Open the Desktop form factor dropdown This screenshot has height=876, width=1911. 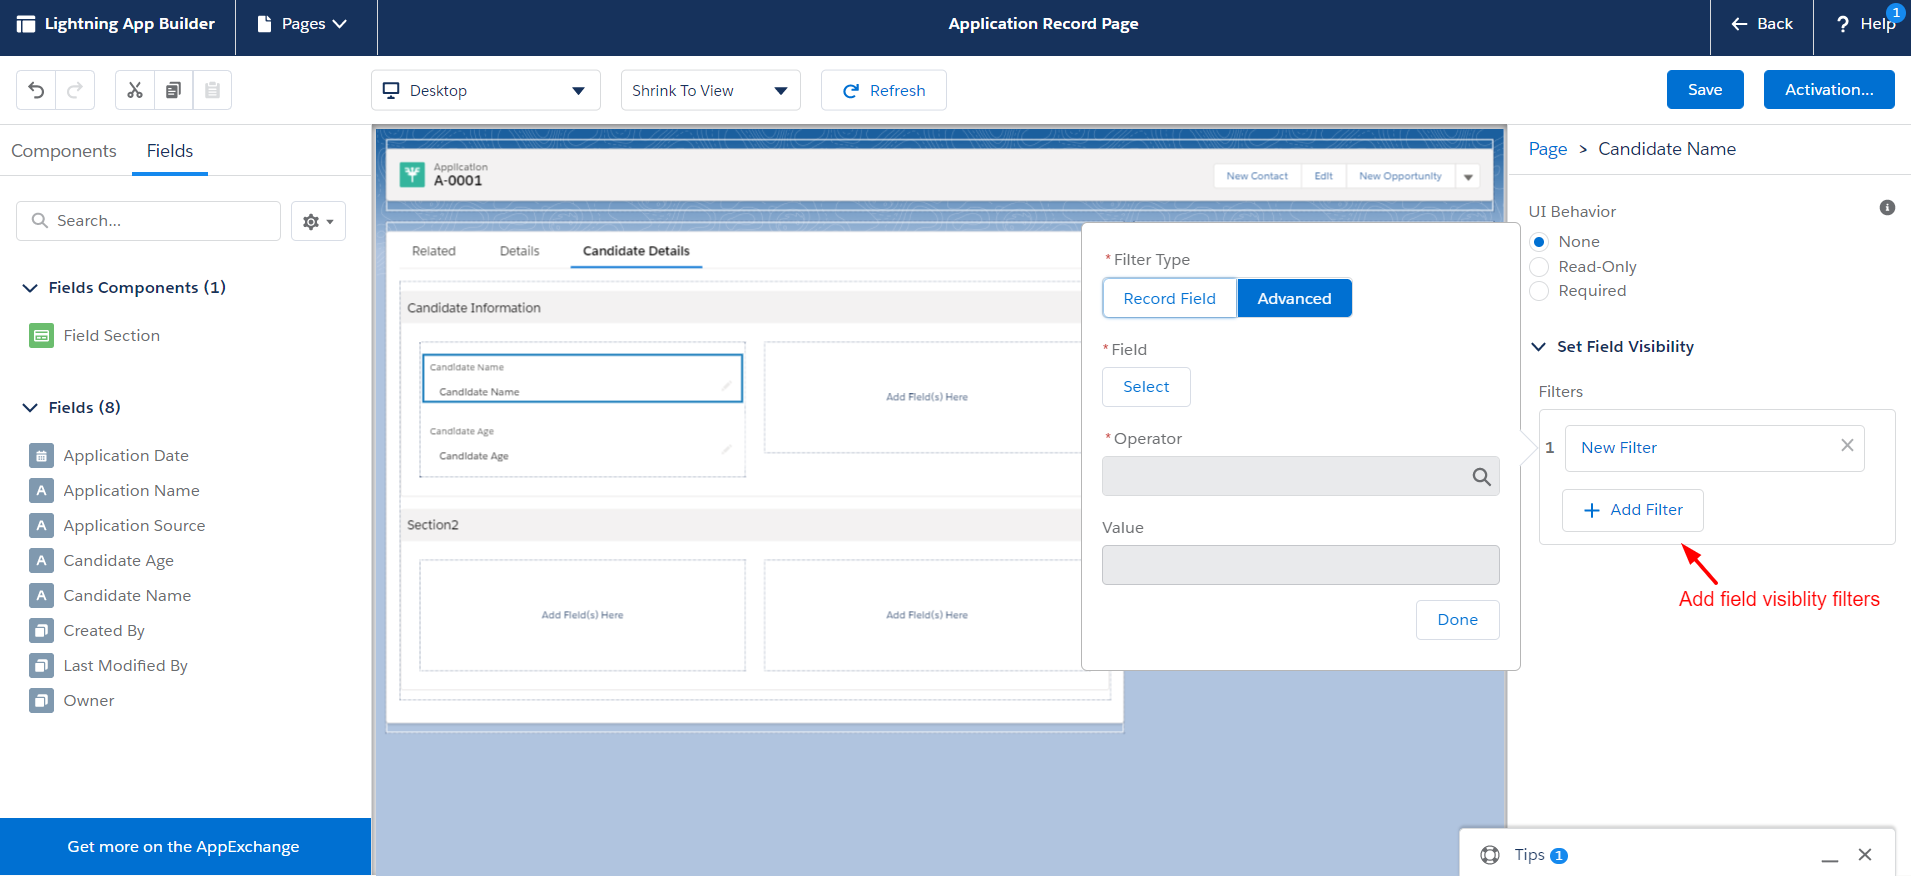click(486, 90)
